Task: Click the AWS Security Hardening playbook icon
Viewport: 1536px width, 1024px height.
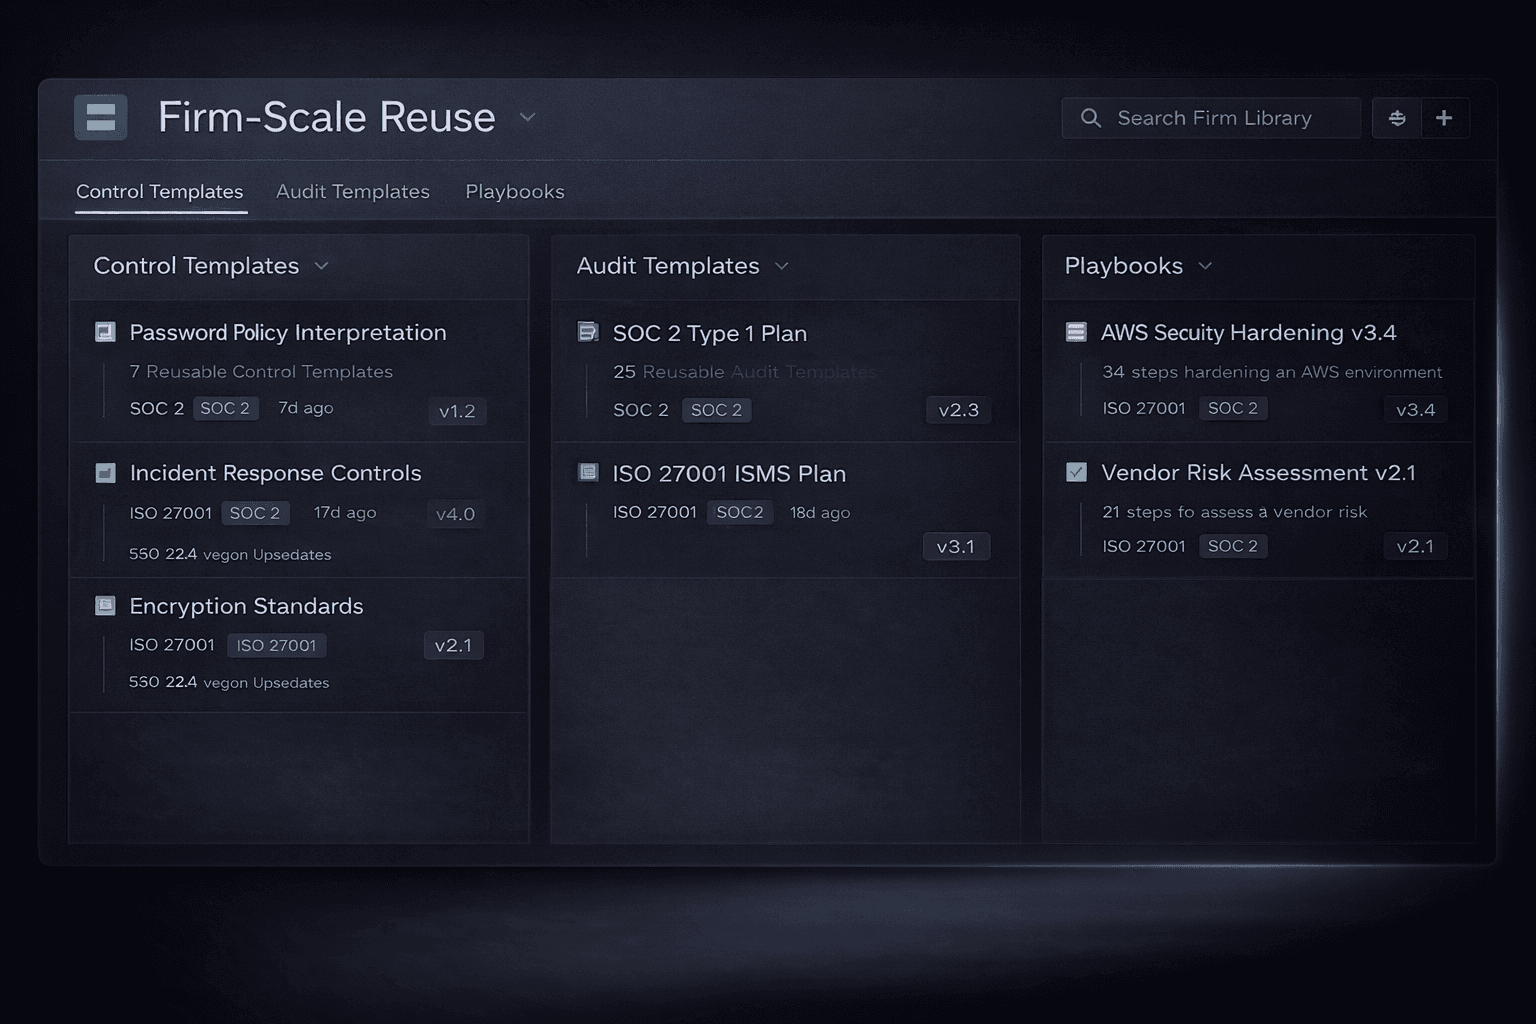Action: 1076,332
